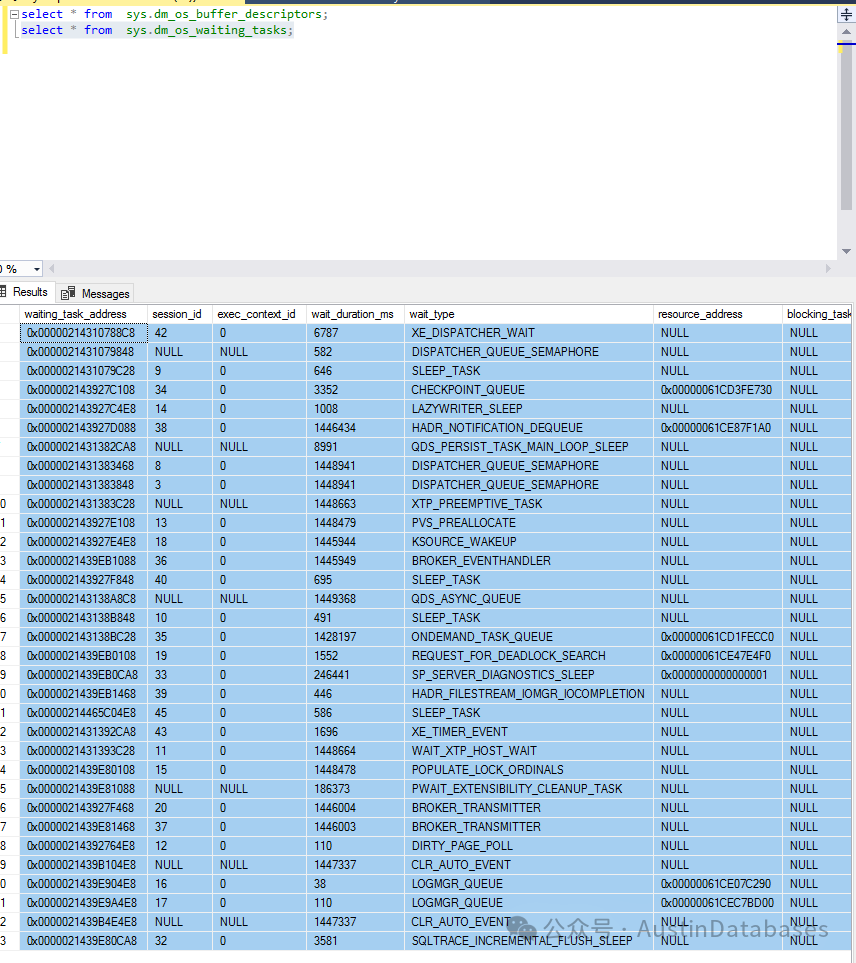Click the split editor window icon
This screenshot has height=963, width=856.
pos(846,15)
